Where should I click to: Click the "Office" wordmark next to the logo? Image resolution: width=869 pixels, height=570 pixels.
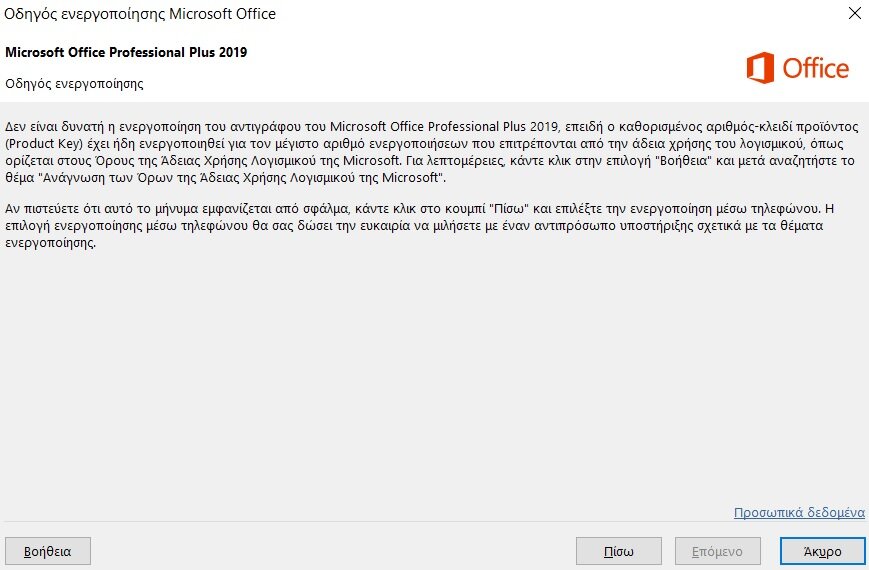[815, 68]
